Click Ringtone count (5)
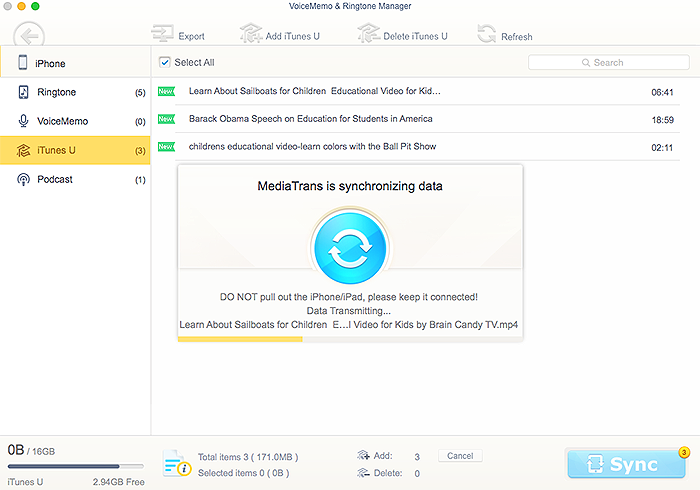Viewport: 700px width, 490px height. pos(140,93)
